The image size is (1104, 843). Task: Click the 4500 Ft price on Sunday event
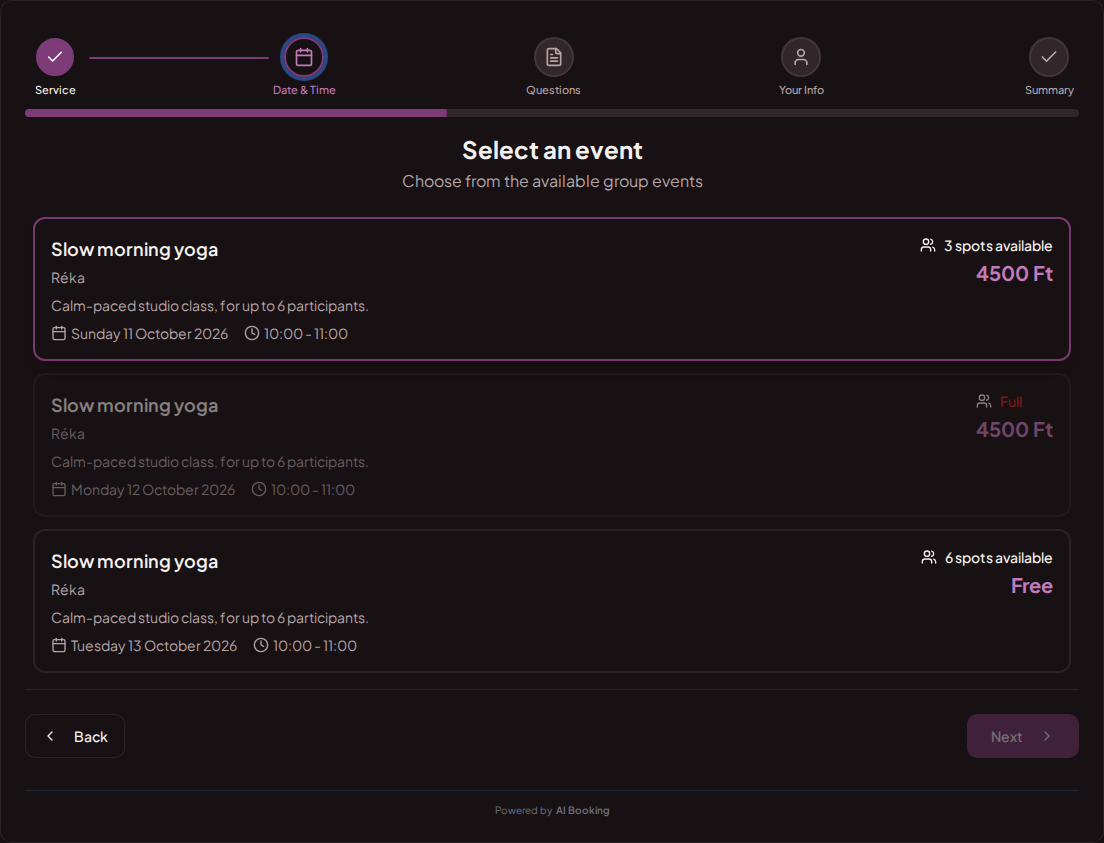(1014, 274)
